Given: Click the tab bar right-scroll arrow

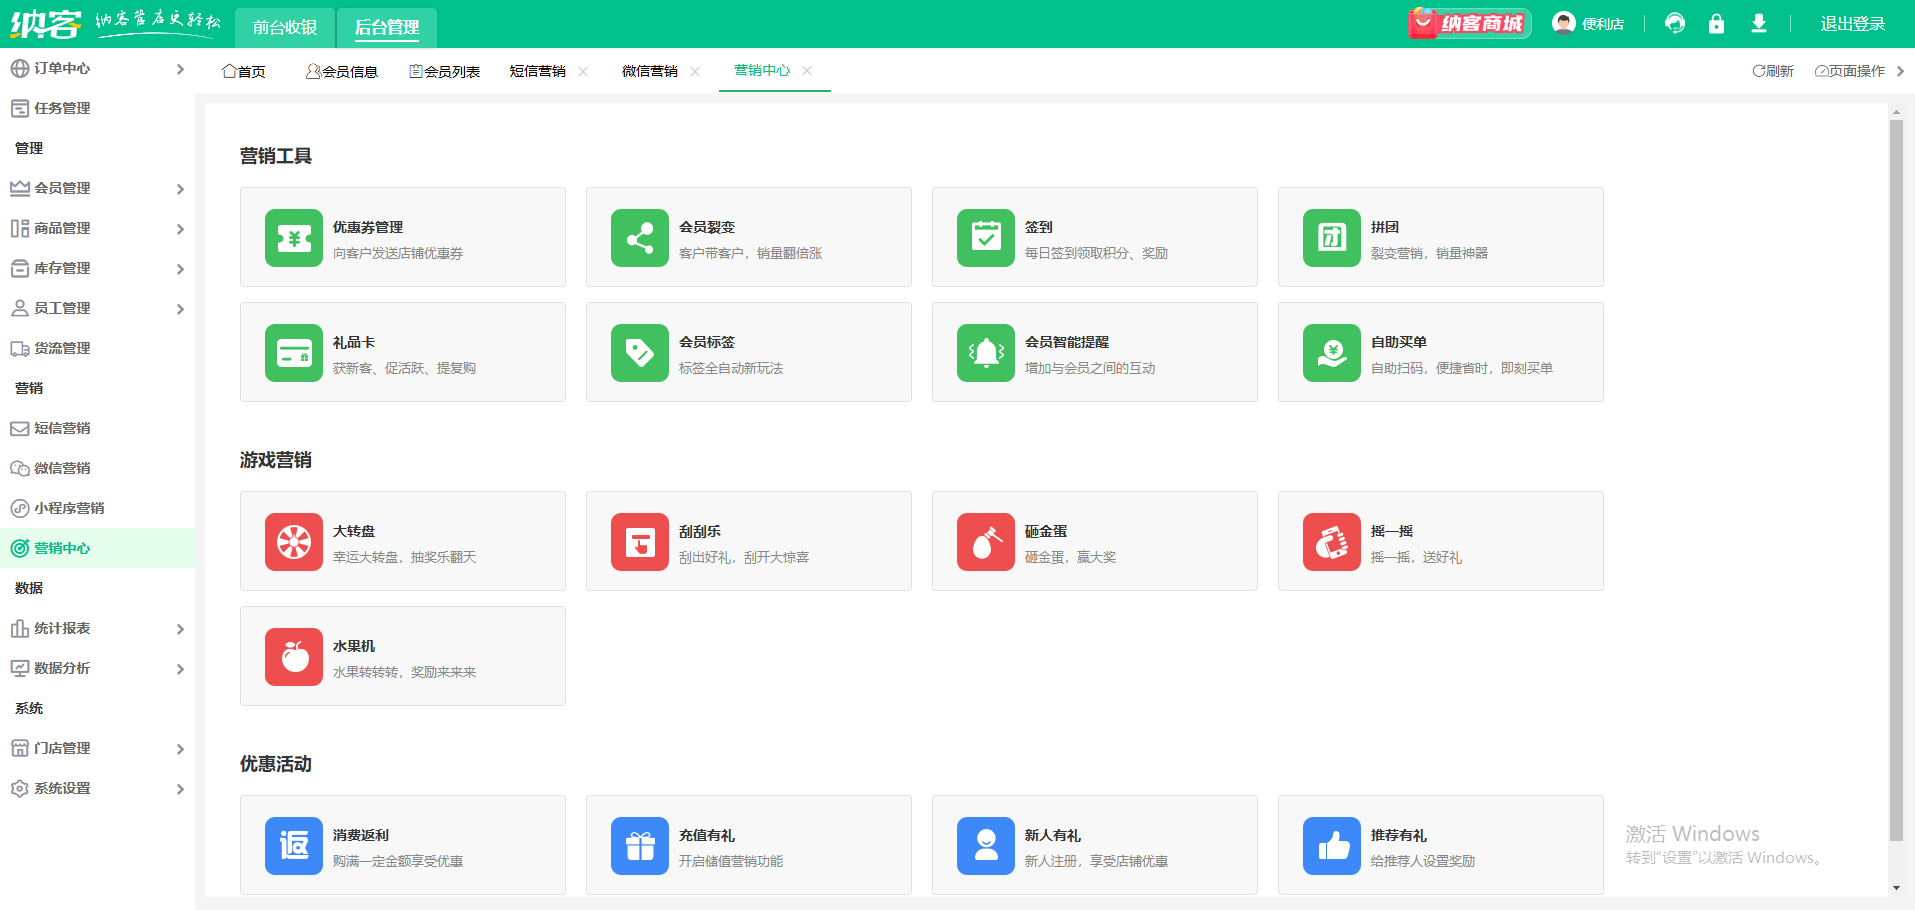Looking at the screenshot, I should [x=1900, y=71].
